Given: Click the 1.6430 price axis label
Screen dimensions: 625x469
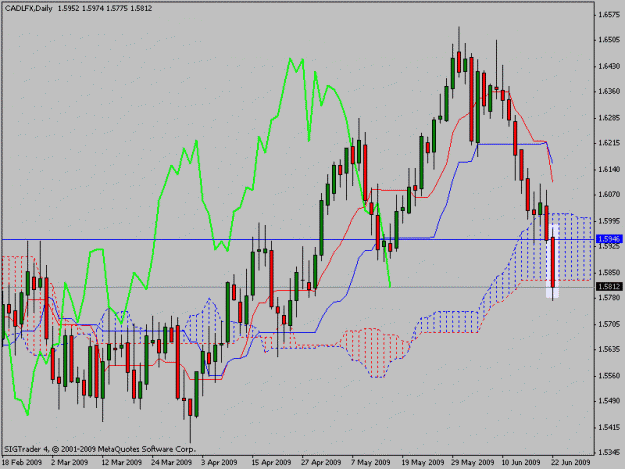Looking at the screenshot, I should click(x=609, y=66).
